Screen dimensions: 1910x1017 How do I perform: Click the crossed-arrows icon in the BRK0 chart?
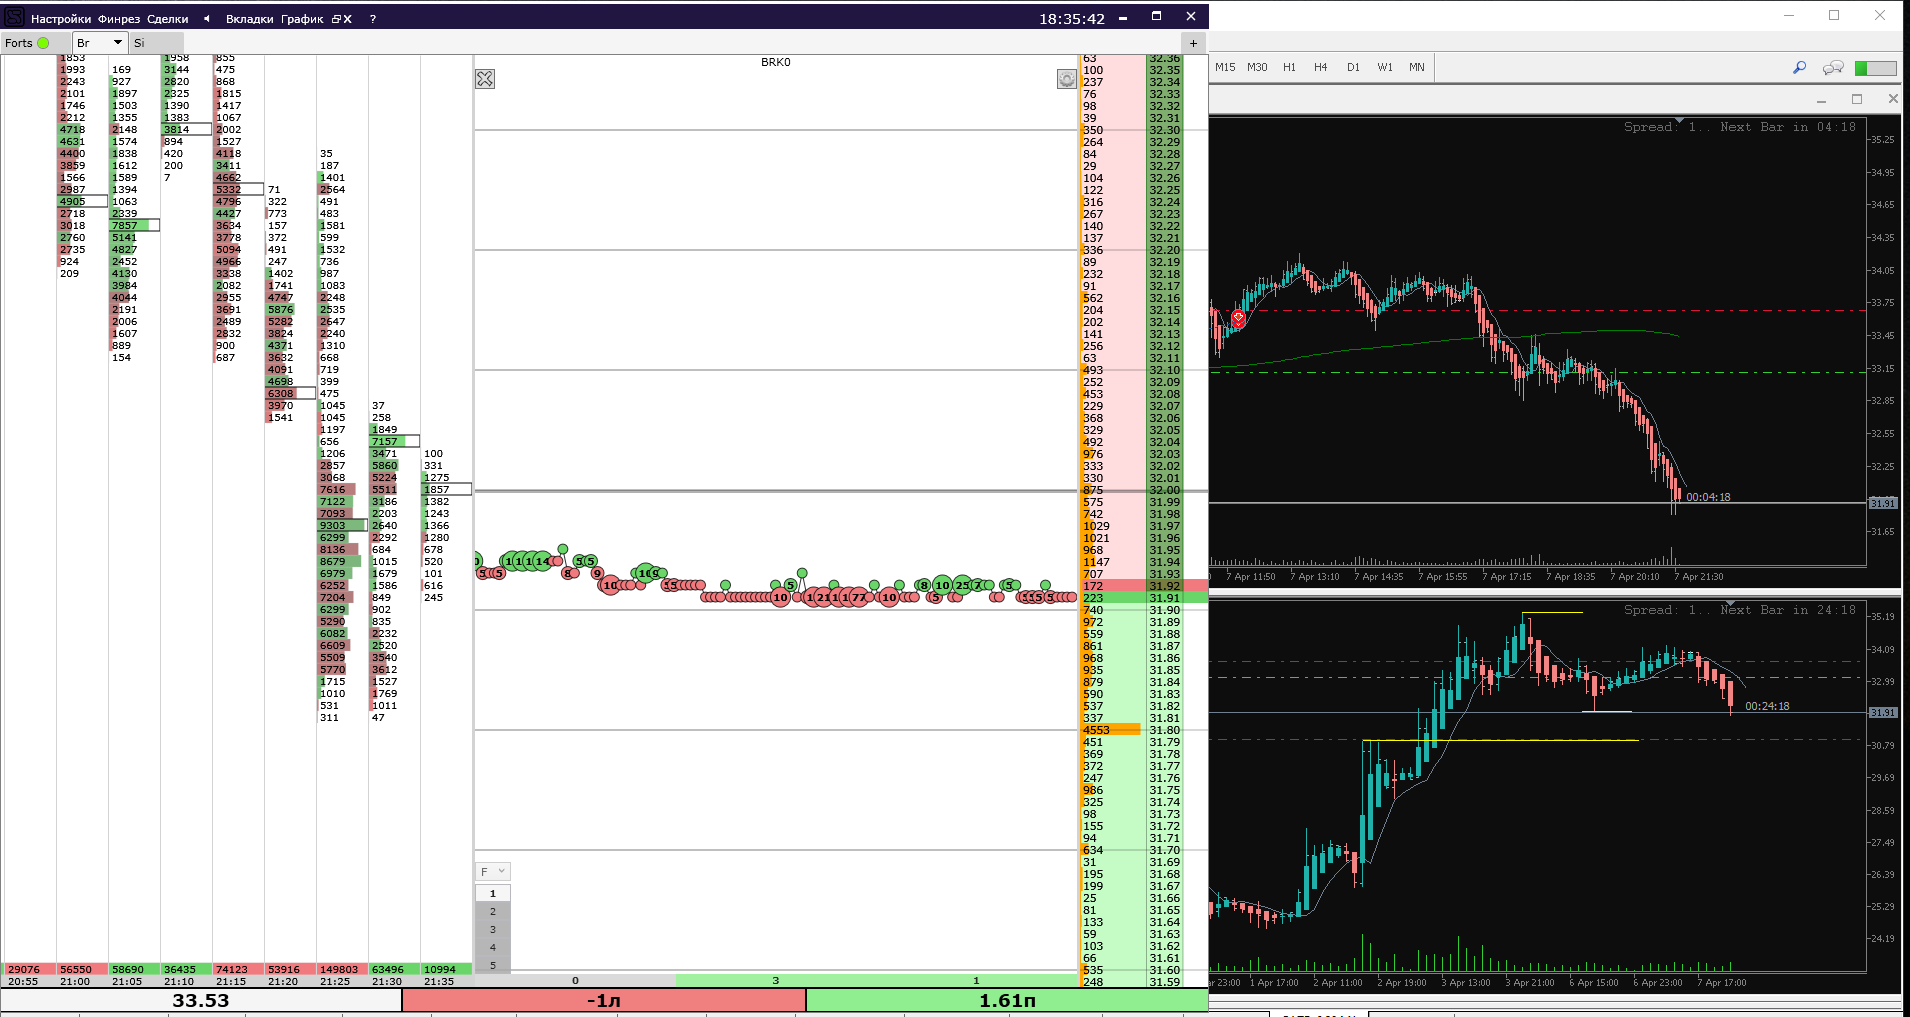pyautogui.click(x=485, y=79)
